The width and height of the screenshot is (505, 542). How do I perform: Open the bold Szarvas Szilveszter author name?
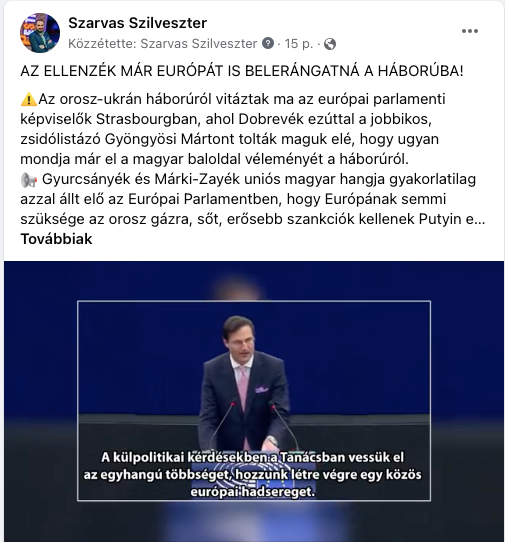click(x=138, y=23)
